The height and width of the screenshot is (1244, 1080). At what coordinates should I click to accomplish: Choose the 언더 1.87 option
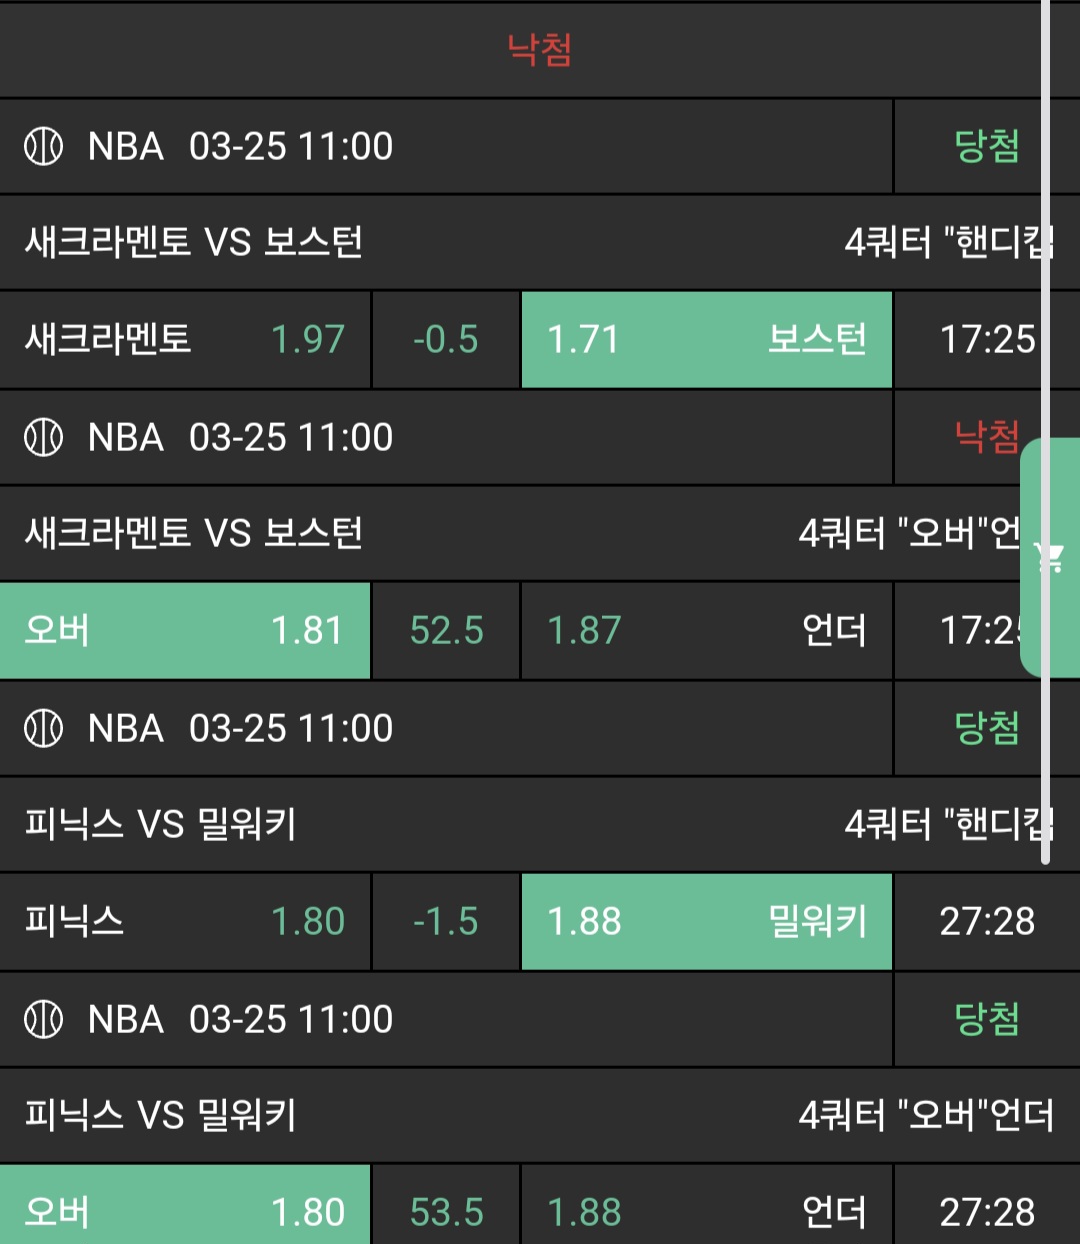pos(706,631)
